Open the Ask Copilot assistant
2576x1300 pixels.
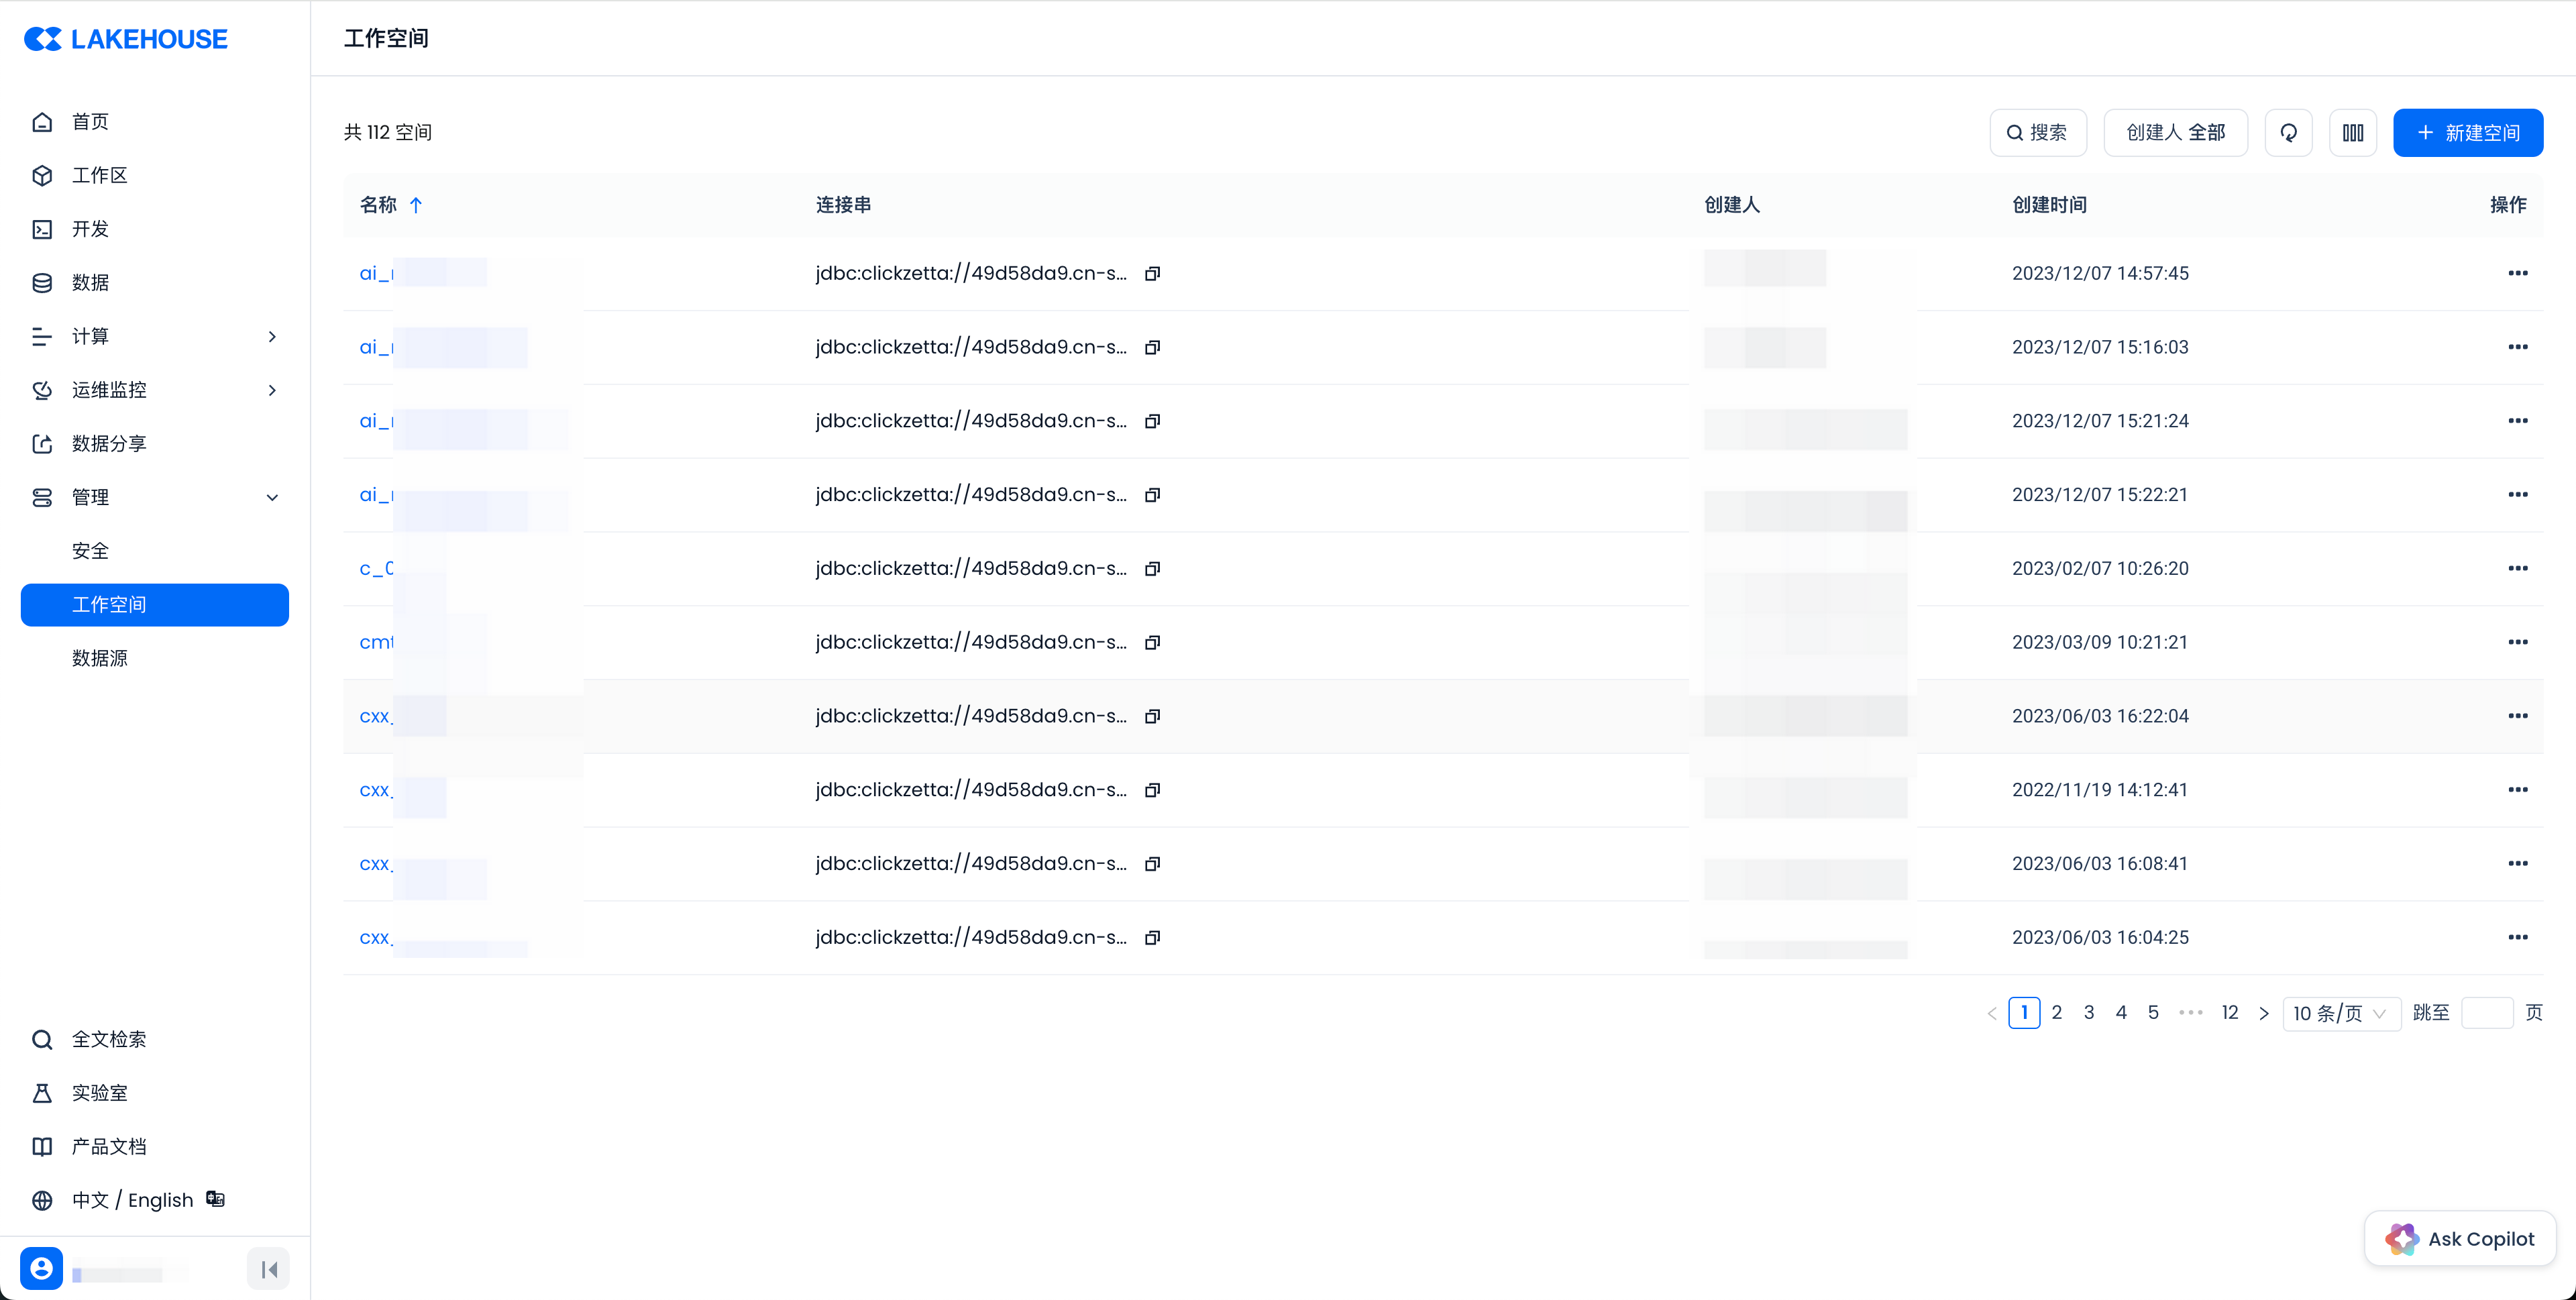pos(2460,1239)
